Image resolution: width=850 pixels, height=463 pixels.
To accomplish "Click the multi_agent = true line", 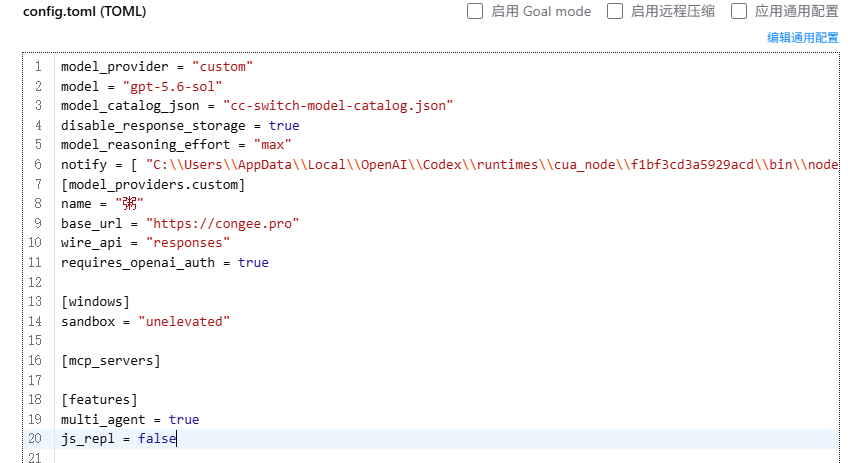I will (x=130, y=419).
